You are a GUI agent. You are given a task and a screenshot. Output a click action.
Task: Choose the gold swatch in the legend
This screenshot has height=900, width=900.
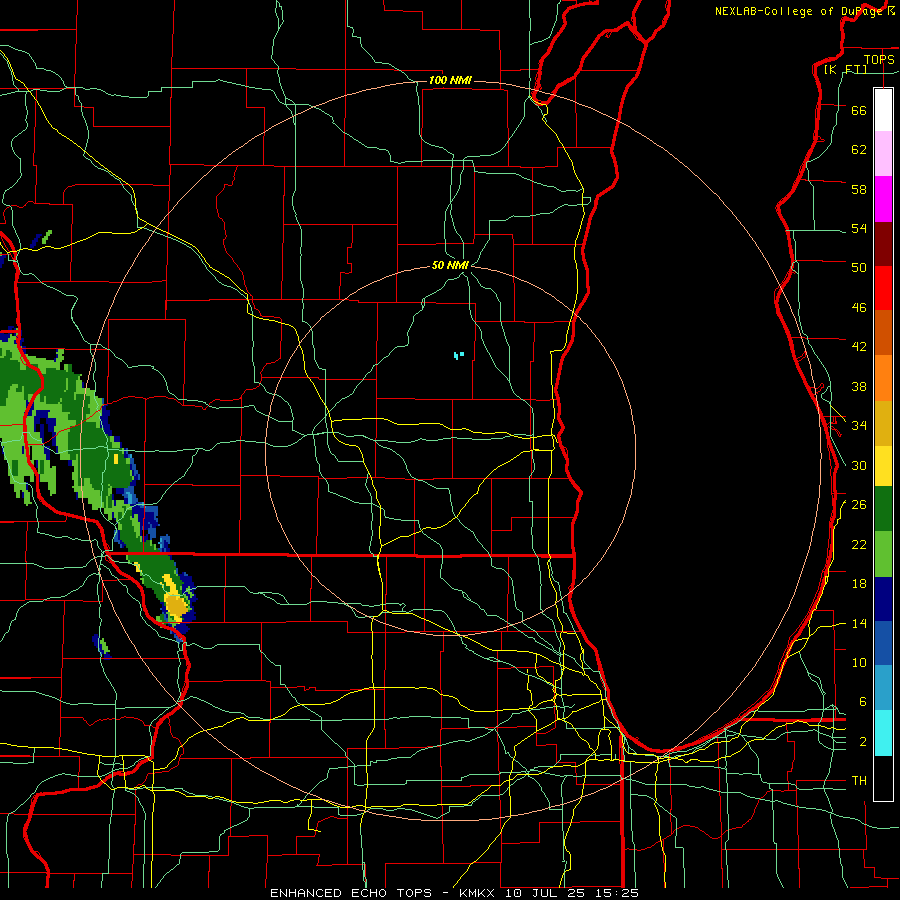(x=883, y=424)
